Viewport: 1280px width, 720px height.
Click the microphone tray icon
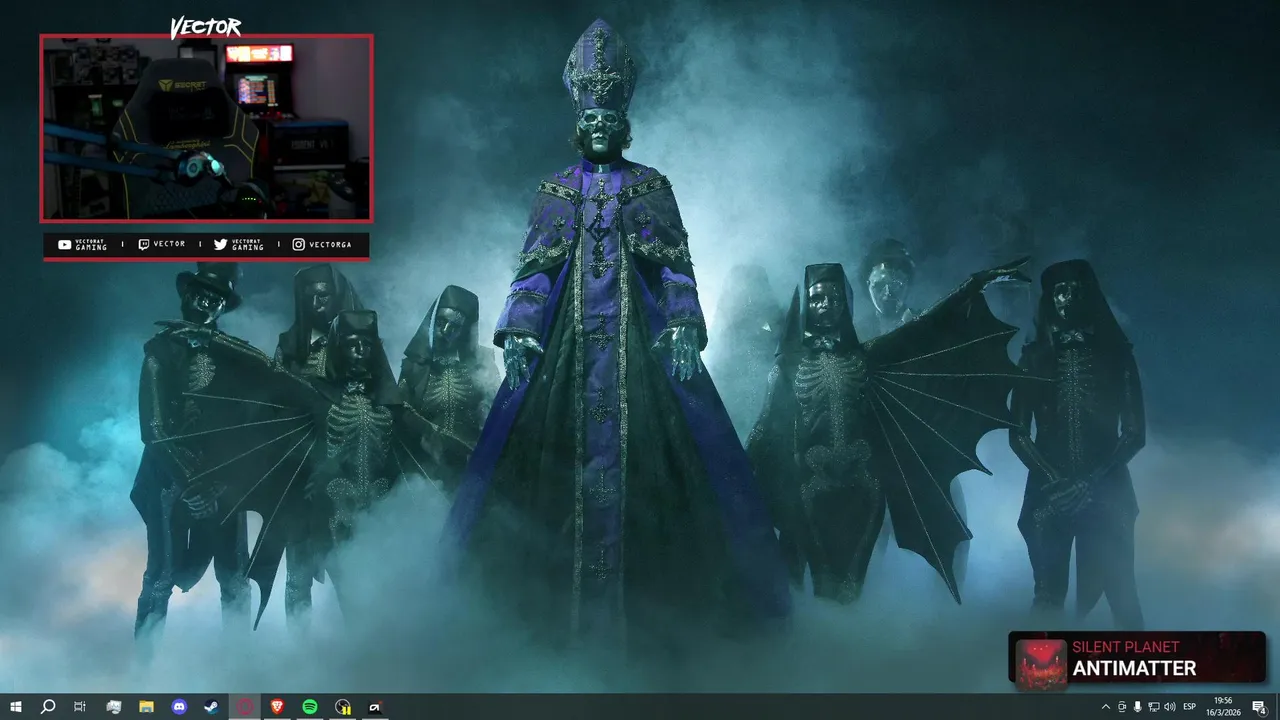pos(1138,707)
